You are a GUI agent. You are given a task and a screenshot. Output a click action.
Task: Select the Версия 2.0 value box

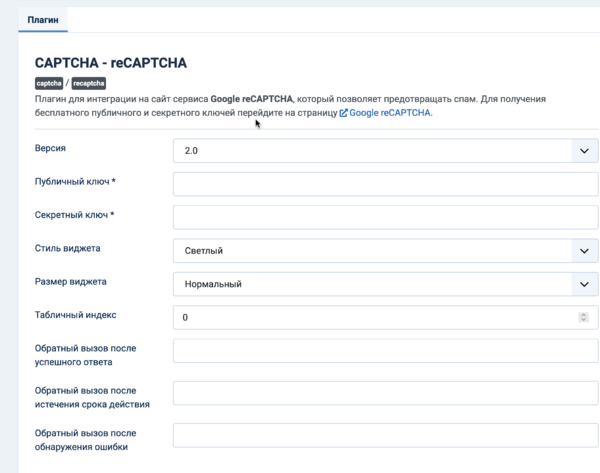372,151
